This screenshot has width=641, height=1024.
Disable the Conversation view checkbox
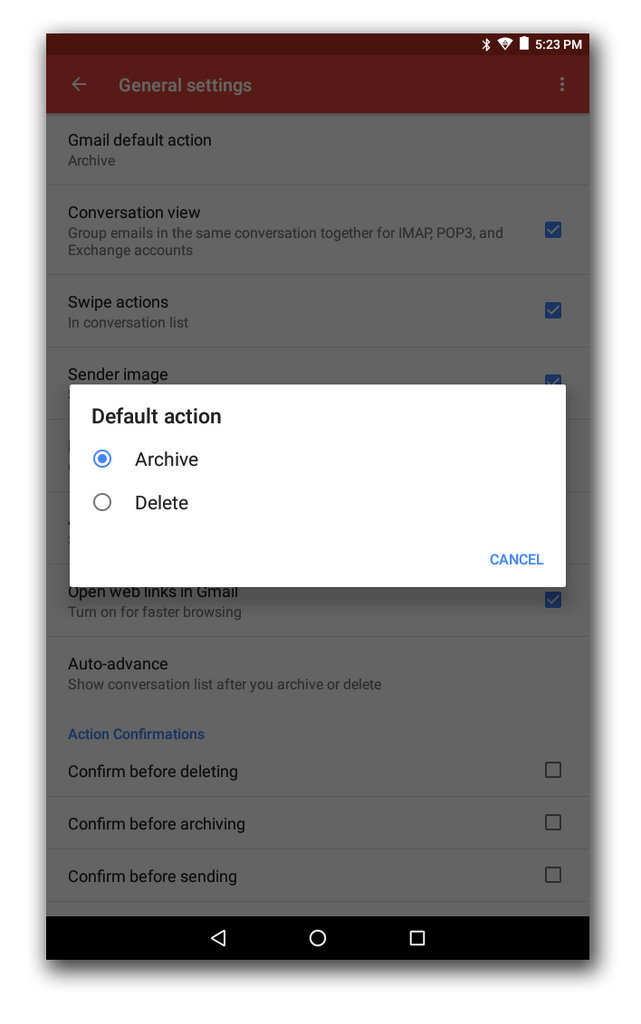tap(553, 229)
